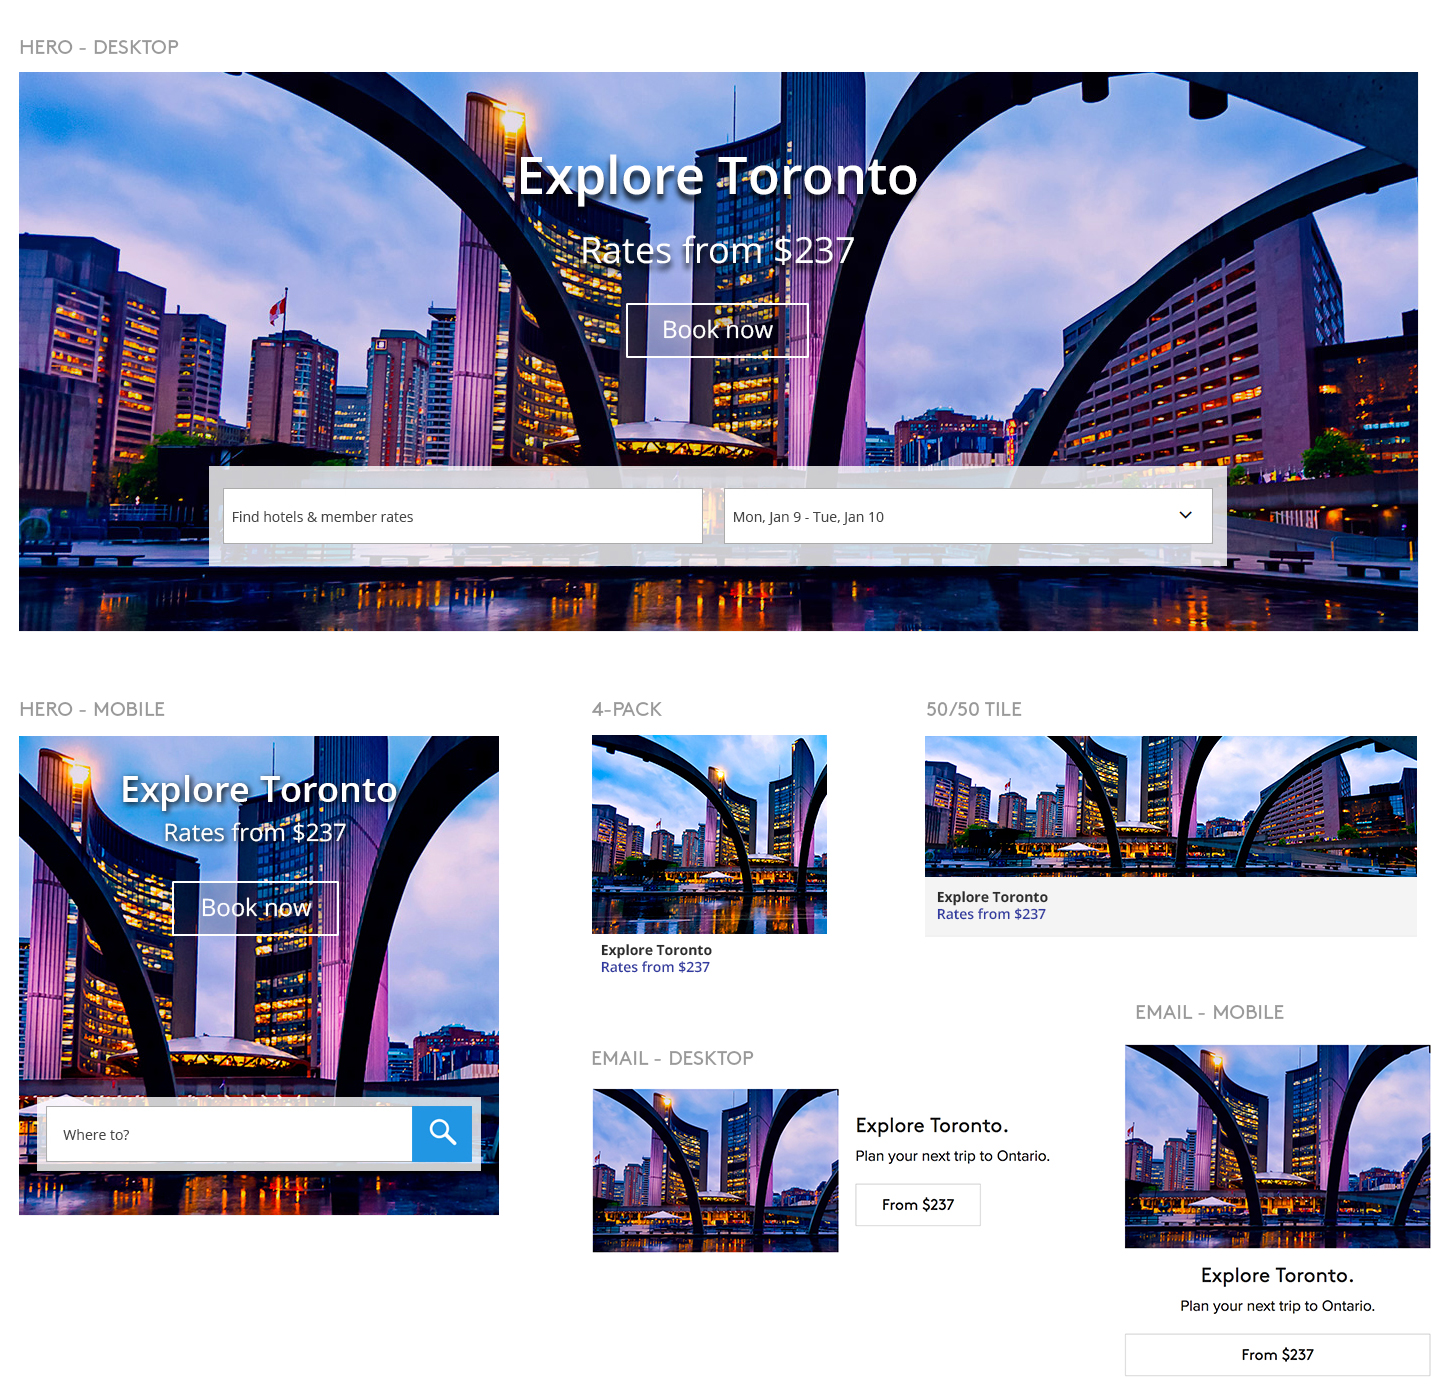Click Explore Toronto. heading in email mobile
The image size is (1440, 1400).
[x=1277, y=1275]
